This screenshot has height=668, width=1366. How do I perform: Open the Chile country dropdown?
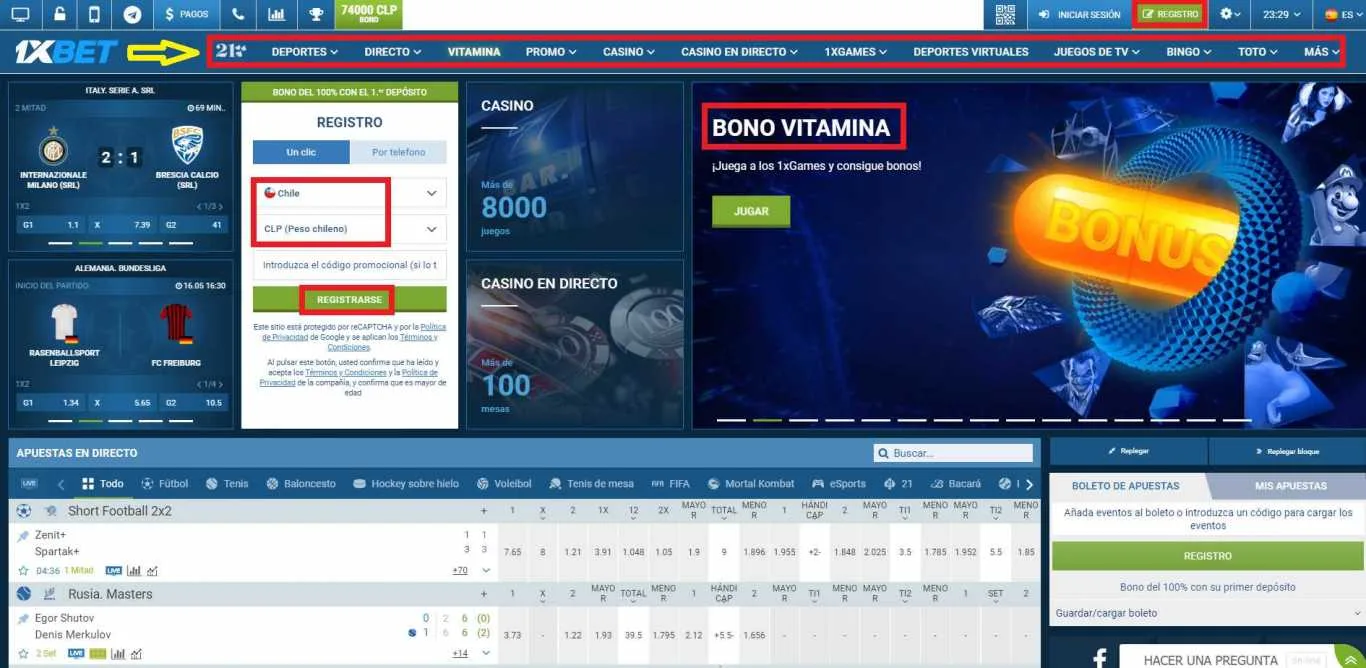coord(349,193)
